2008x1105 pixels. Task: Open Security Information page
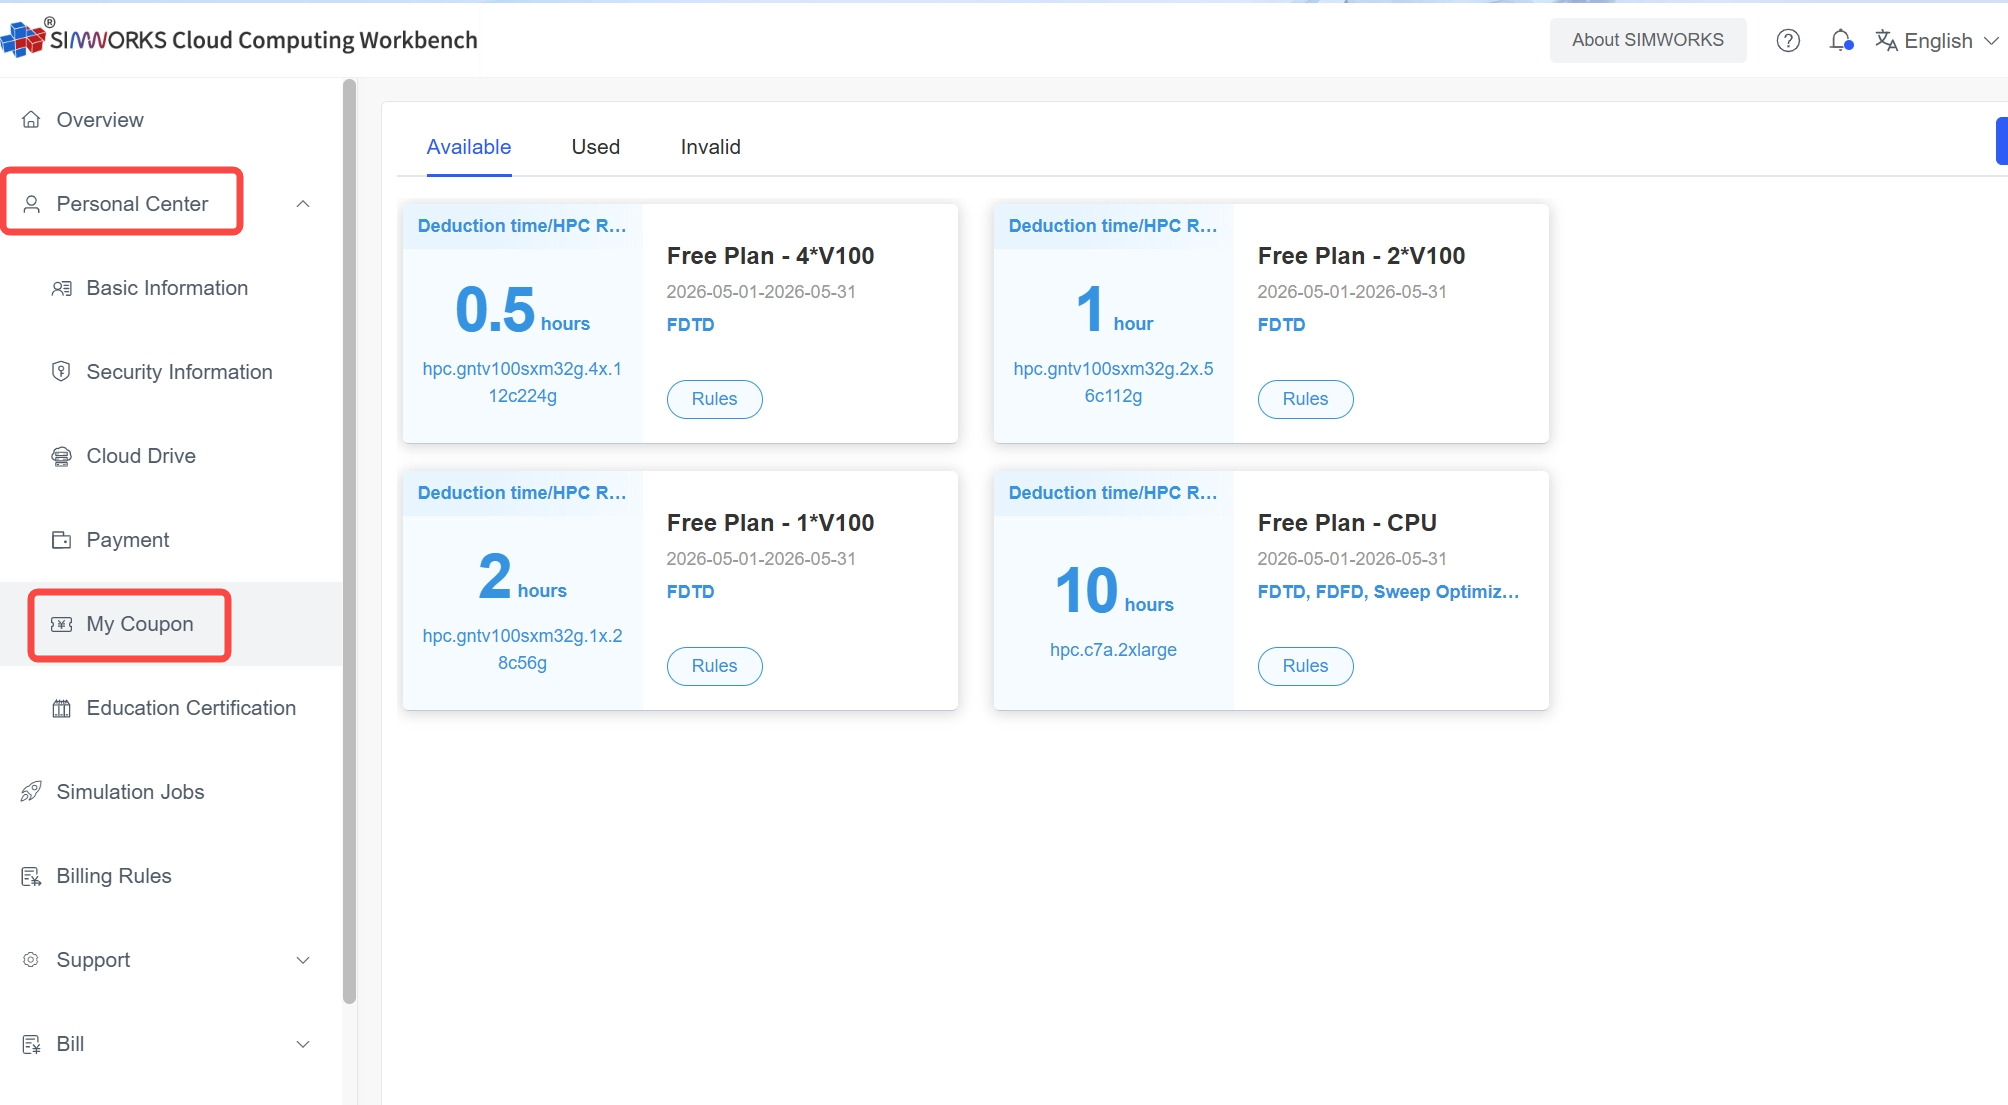[171, 372]
